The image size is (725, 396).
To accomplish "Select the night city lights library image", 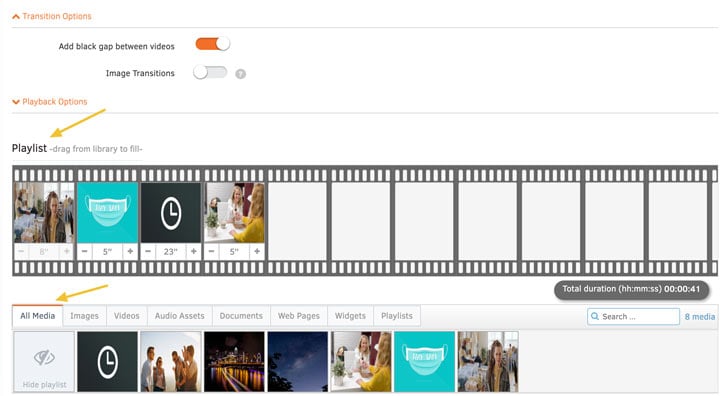I will (234, 361).
